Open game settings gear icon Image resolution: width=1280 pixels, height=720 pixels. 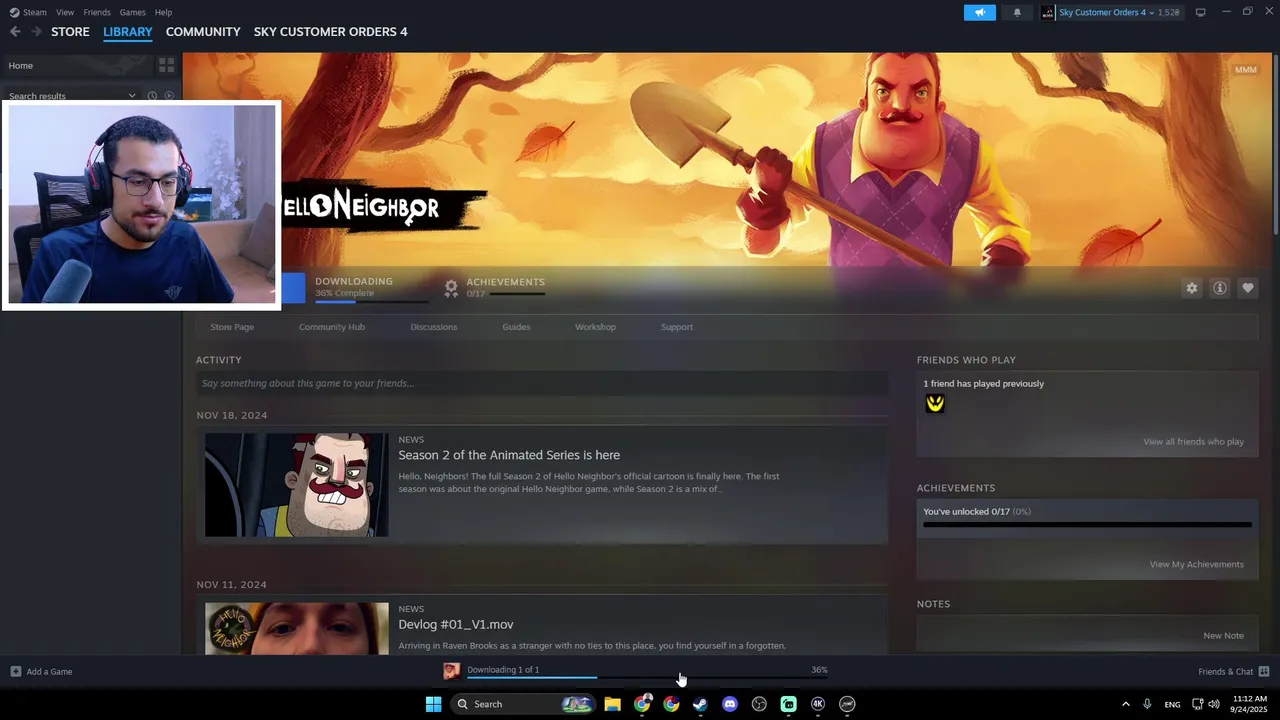point(1191,288)
